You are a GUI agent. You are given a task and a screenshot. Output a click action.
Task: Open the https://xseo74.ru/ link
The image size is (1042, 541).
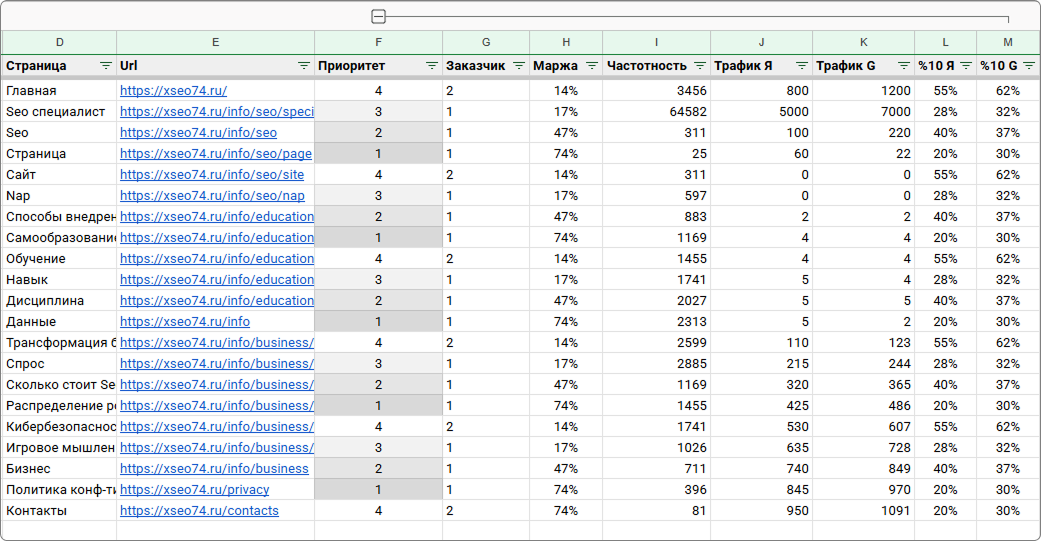click(173, 90)
